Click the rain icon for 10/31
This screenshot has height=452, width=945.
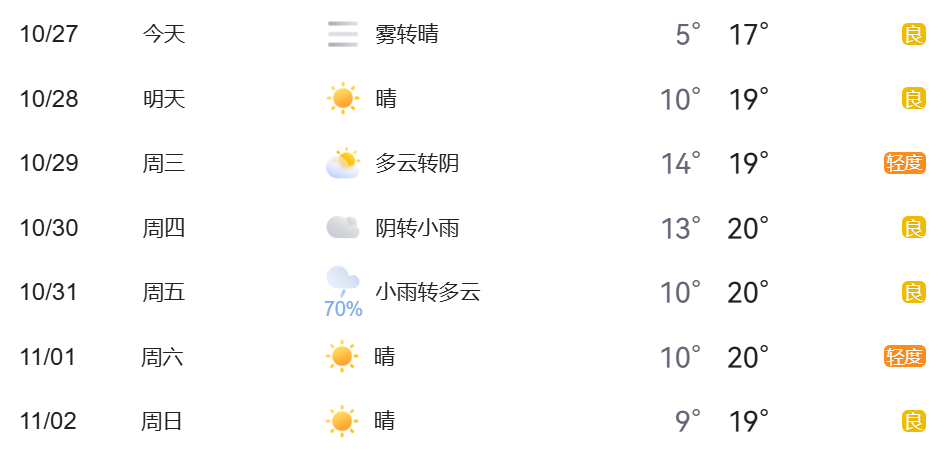[343, 281]
